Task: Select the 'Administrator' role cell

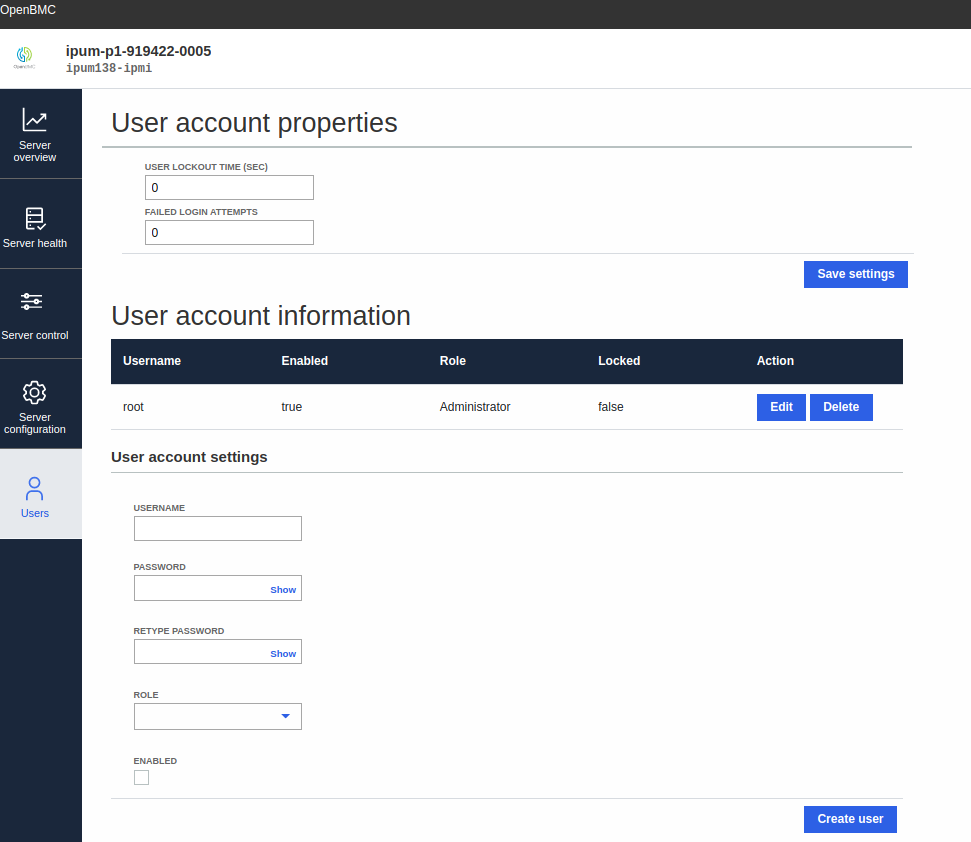Action: [475, 407]
